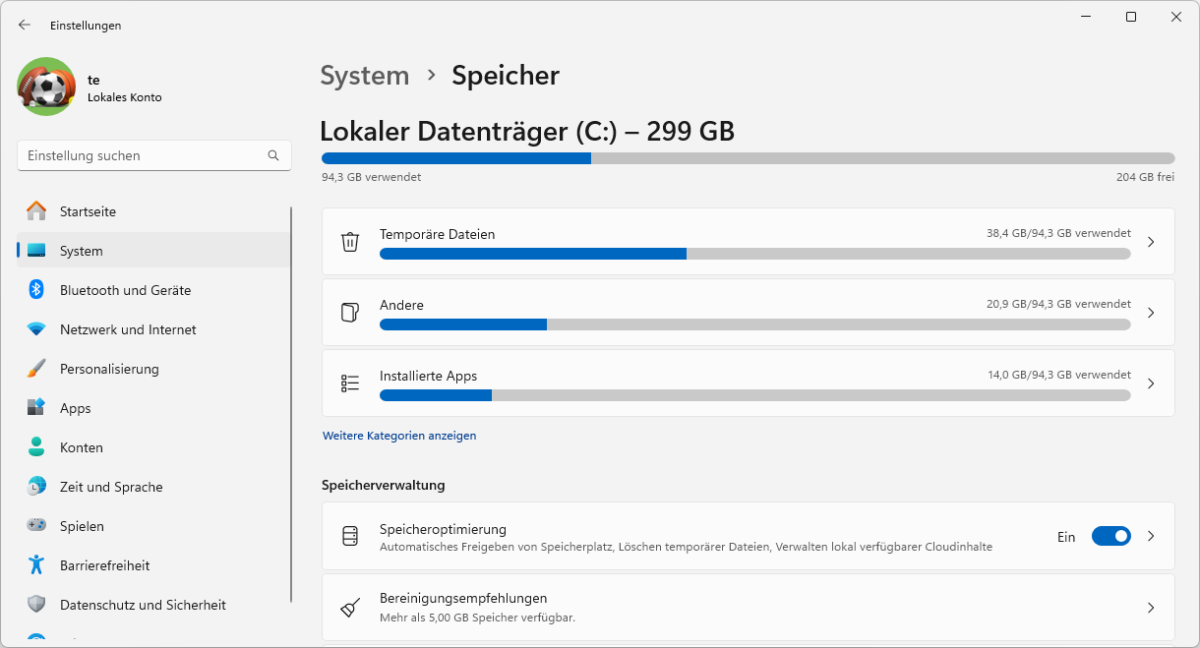Click the drive usage progress bar
Image resolution: width=1200 pixels, height=648 pixels.
coord(746,157)
